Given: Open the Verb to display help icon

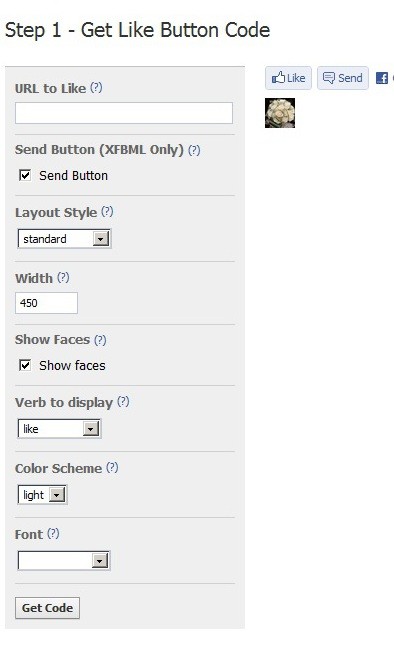Looking at the screenshot, I should click(x=123, y=402).
